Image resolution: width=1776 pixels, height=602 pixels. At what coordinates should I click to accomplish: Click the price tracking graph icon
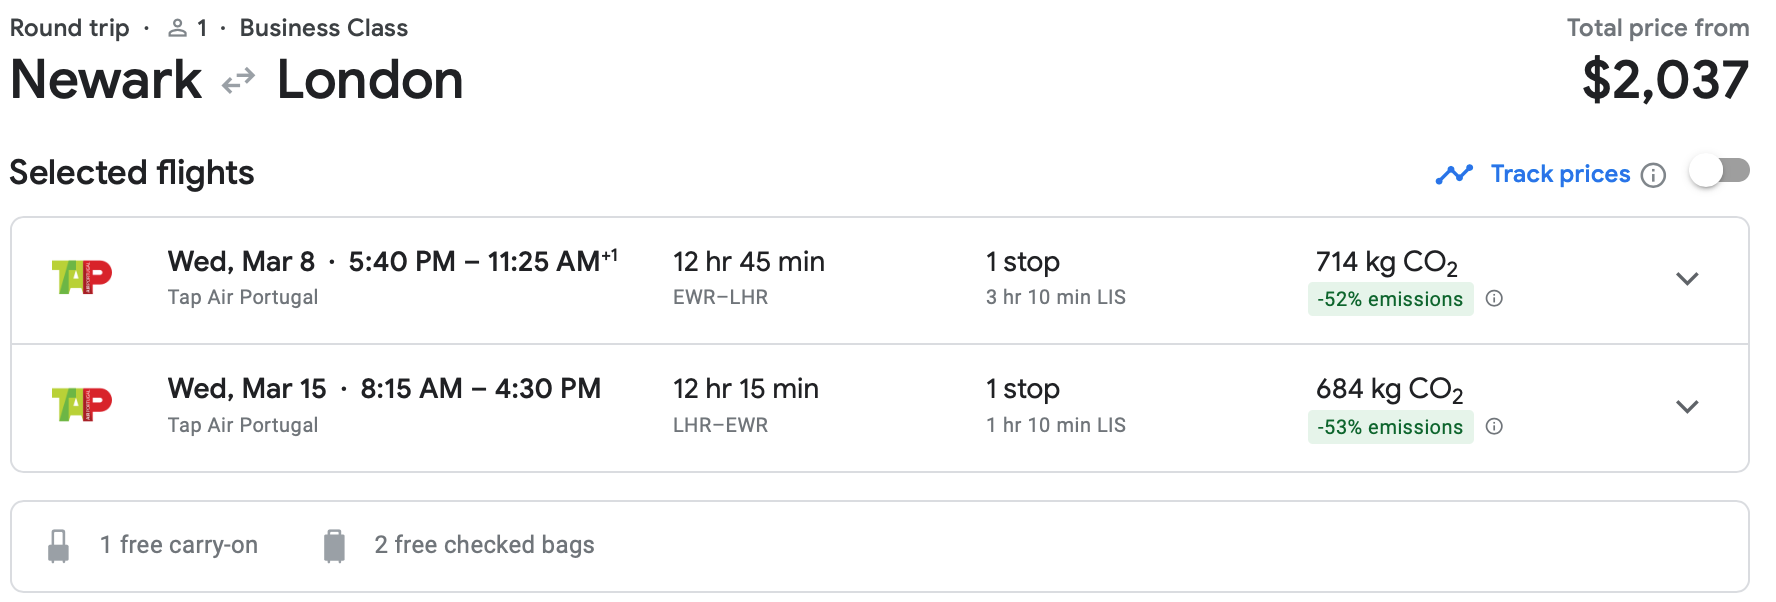tap(1454, 175)
